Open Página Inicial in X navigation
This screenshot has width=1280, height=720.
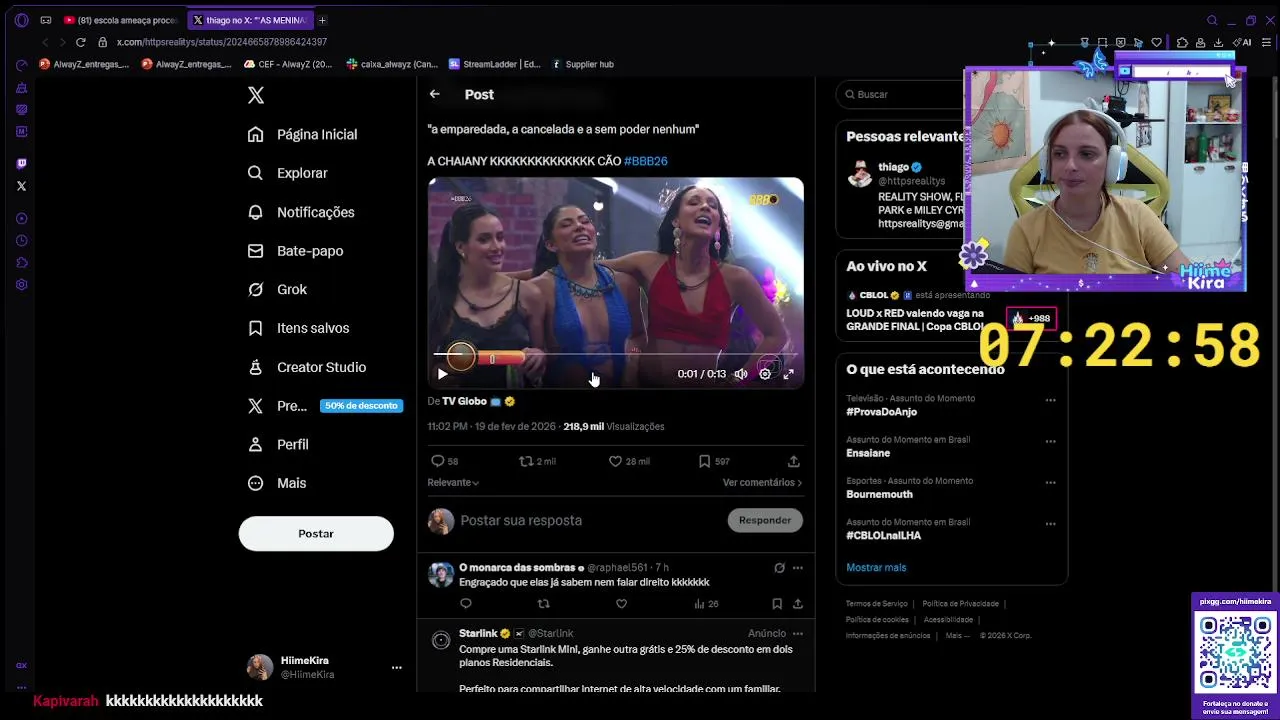click(x=302, y=134)
